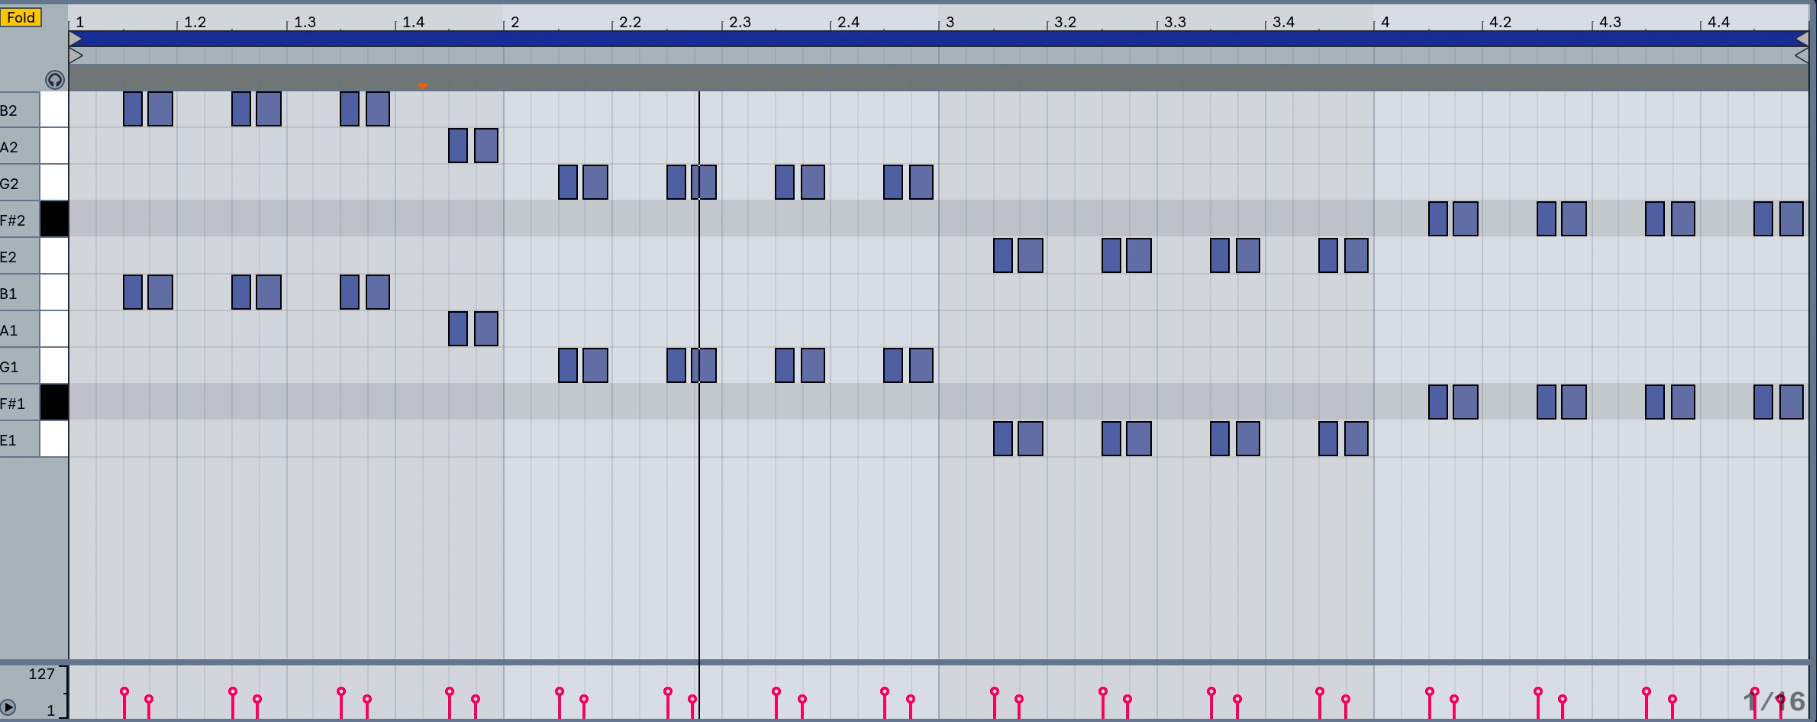Select the very first note in B2 row

coord(133,109)
